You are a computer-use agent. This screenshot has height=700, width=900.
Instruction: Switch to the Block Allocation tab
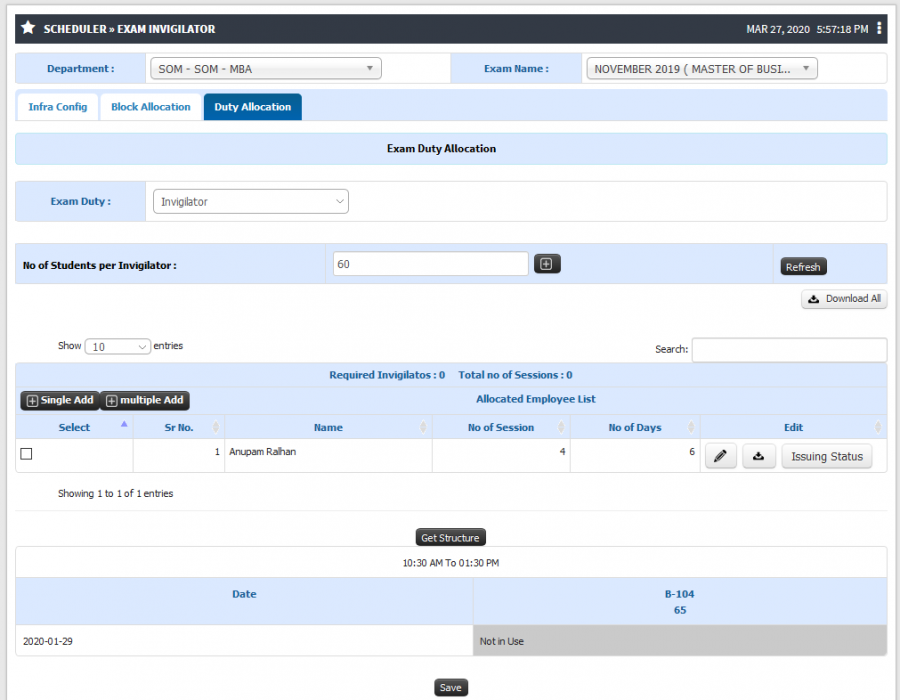pos(150,107)
